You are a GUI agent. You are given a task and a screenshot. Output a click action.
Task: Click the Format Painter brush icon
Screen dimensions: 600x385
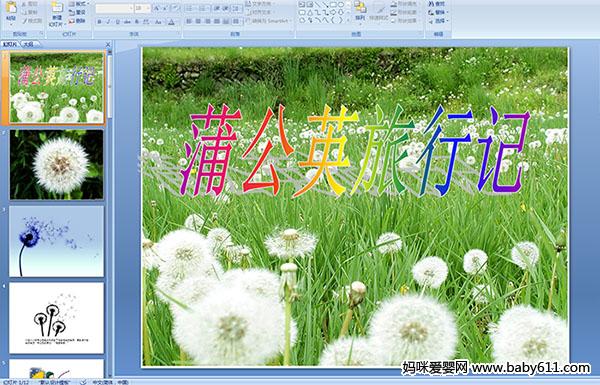tap(24, 21)
